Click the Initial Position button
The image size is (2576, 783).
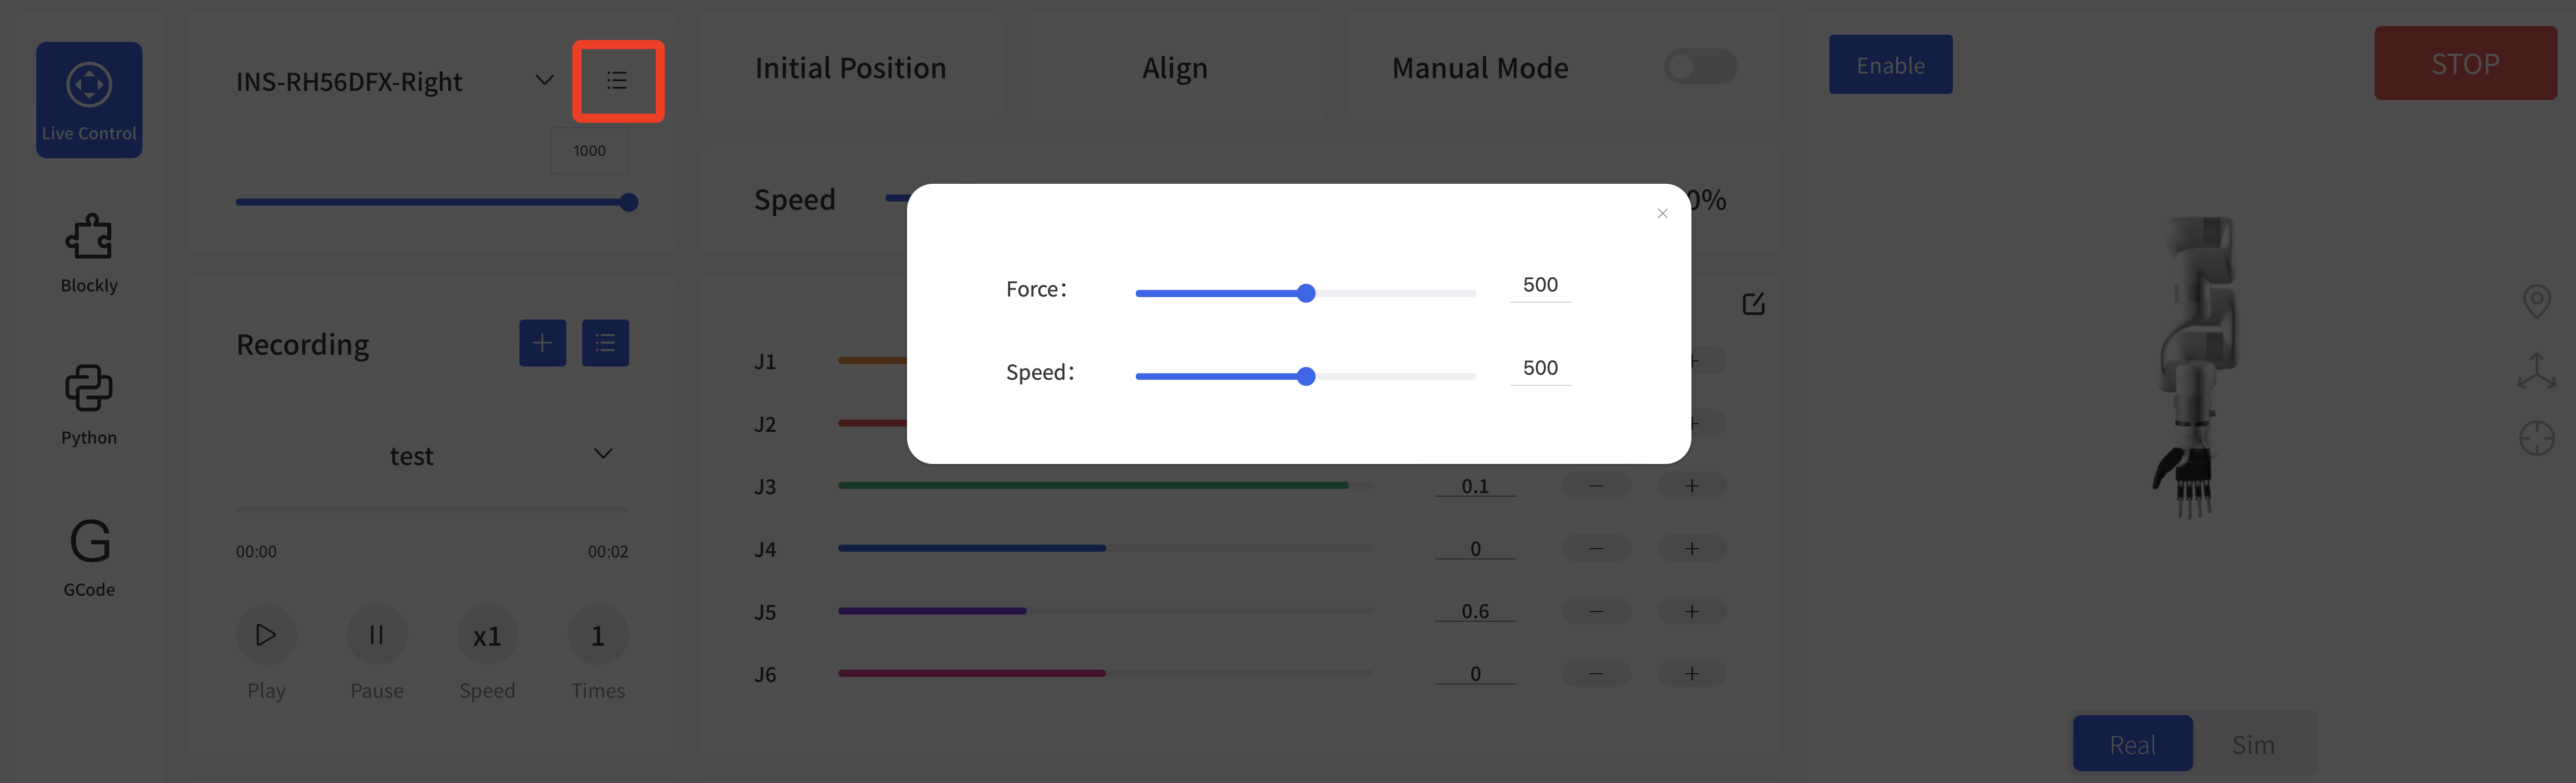point(850,68)
